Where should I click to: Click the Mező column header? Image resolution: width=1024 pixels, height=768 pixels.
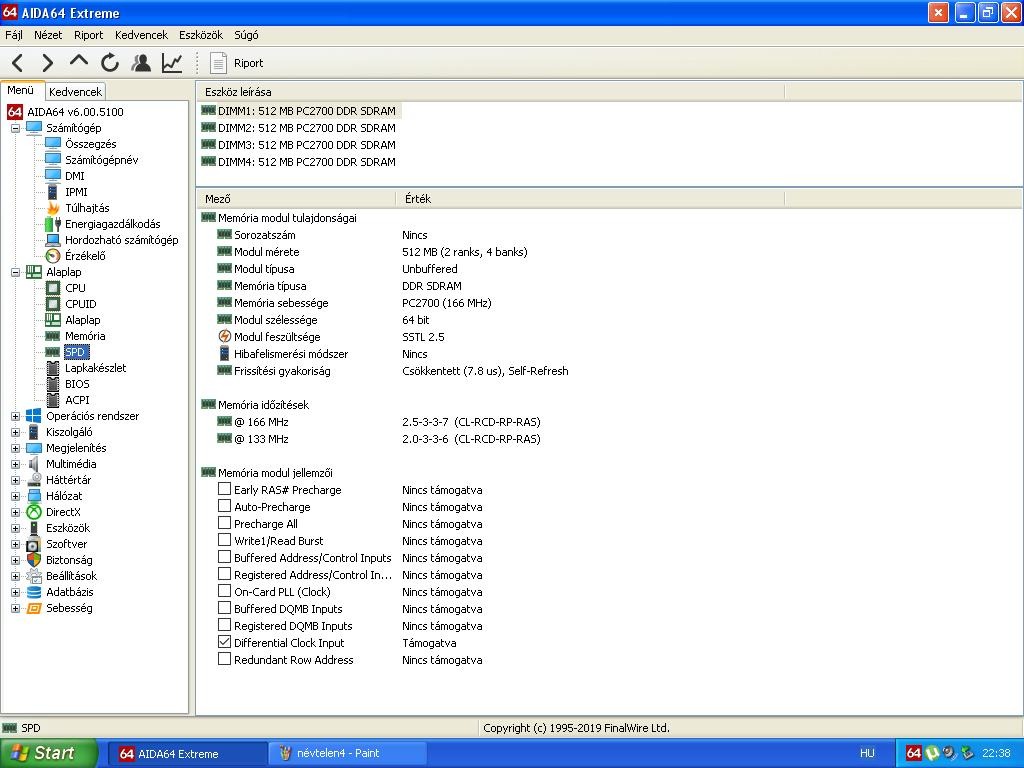coord(296,199)
